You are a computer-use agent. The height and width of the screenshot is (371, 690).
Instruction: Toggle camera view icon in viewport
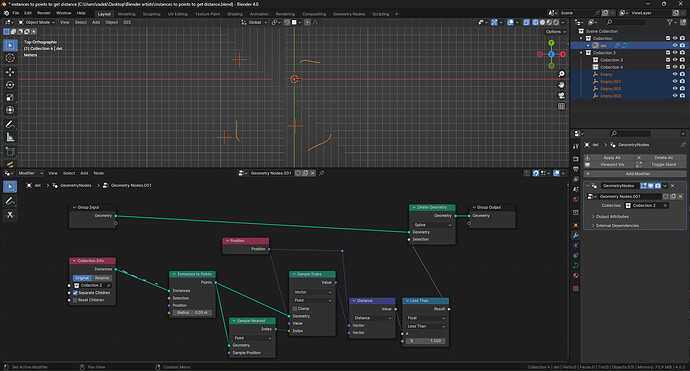tap(561, 96)
